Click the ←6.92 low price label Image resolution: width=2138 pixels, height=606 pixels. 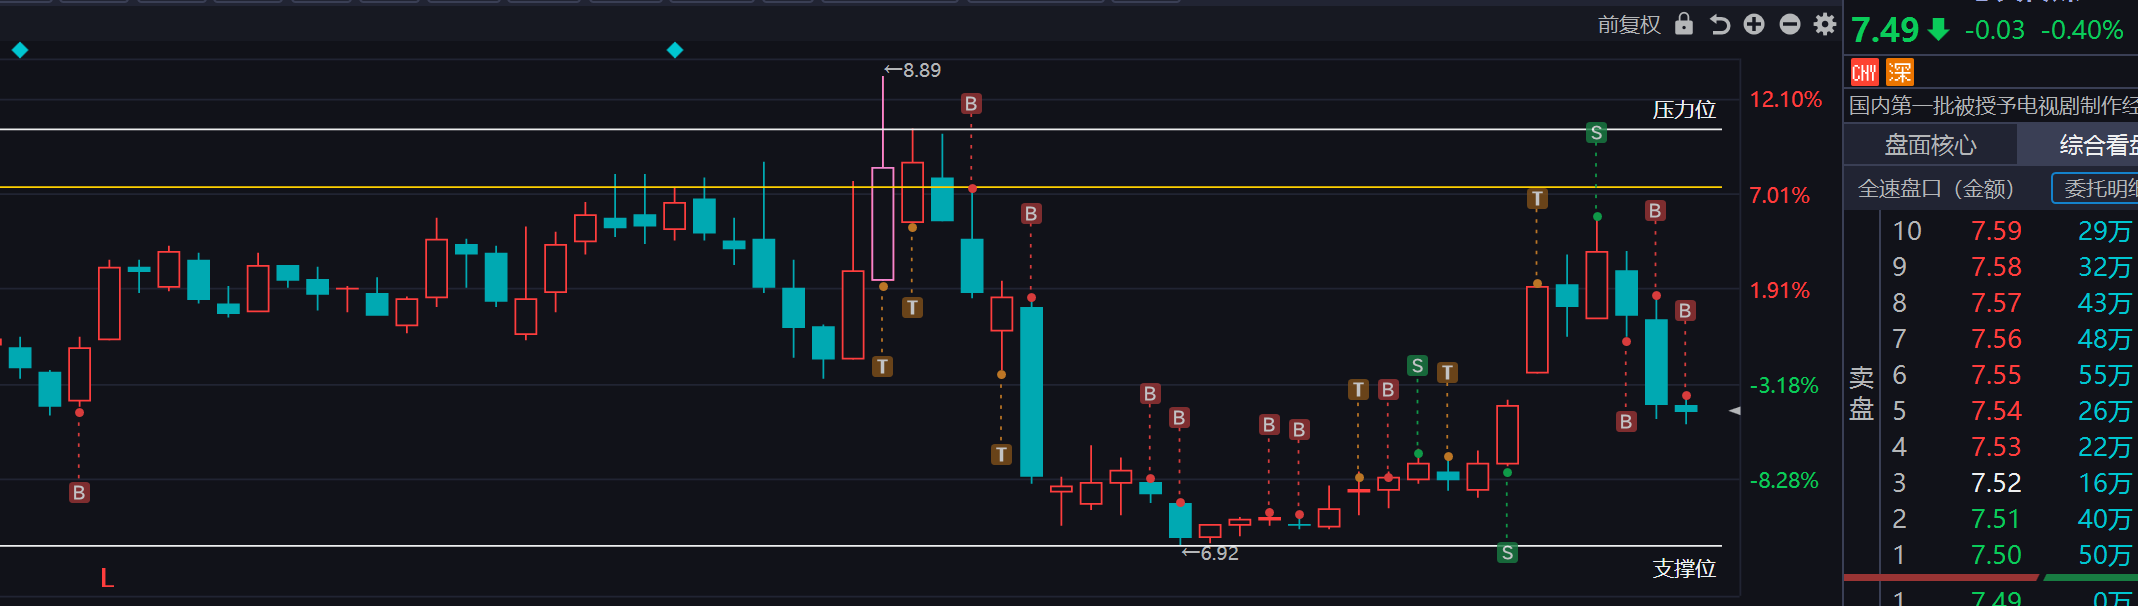coord(1210,553)
